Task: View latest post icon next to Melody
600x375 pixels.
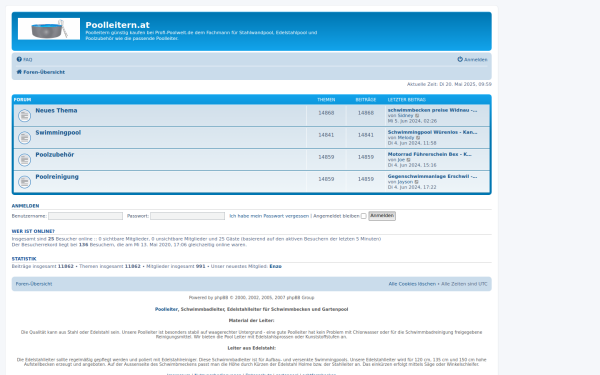Action: 418,138
